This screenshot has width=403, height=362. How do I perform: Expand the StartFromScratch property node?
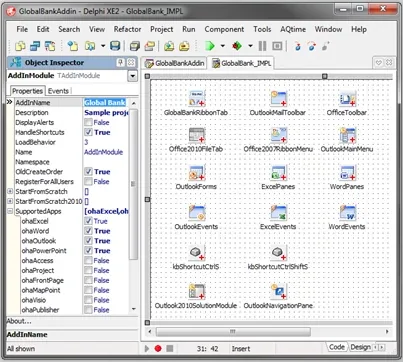pyautogui.click(x=10, y=191)
